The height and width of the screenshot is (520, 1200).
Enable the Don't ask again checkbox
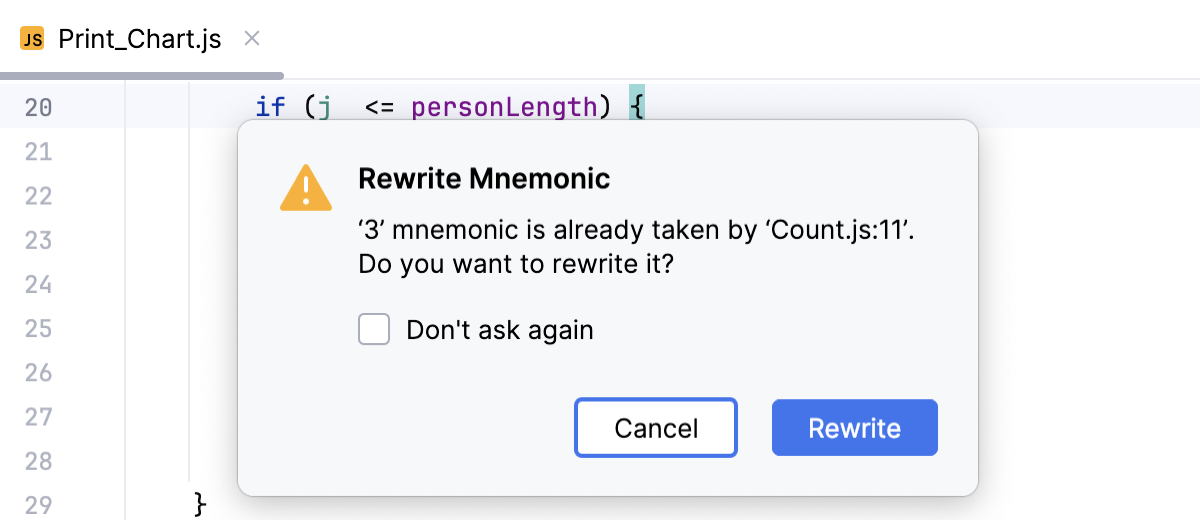tap(374, 329)
